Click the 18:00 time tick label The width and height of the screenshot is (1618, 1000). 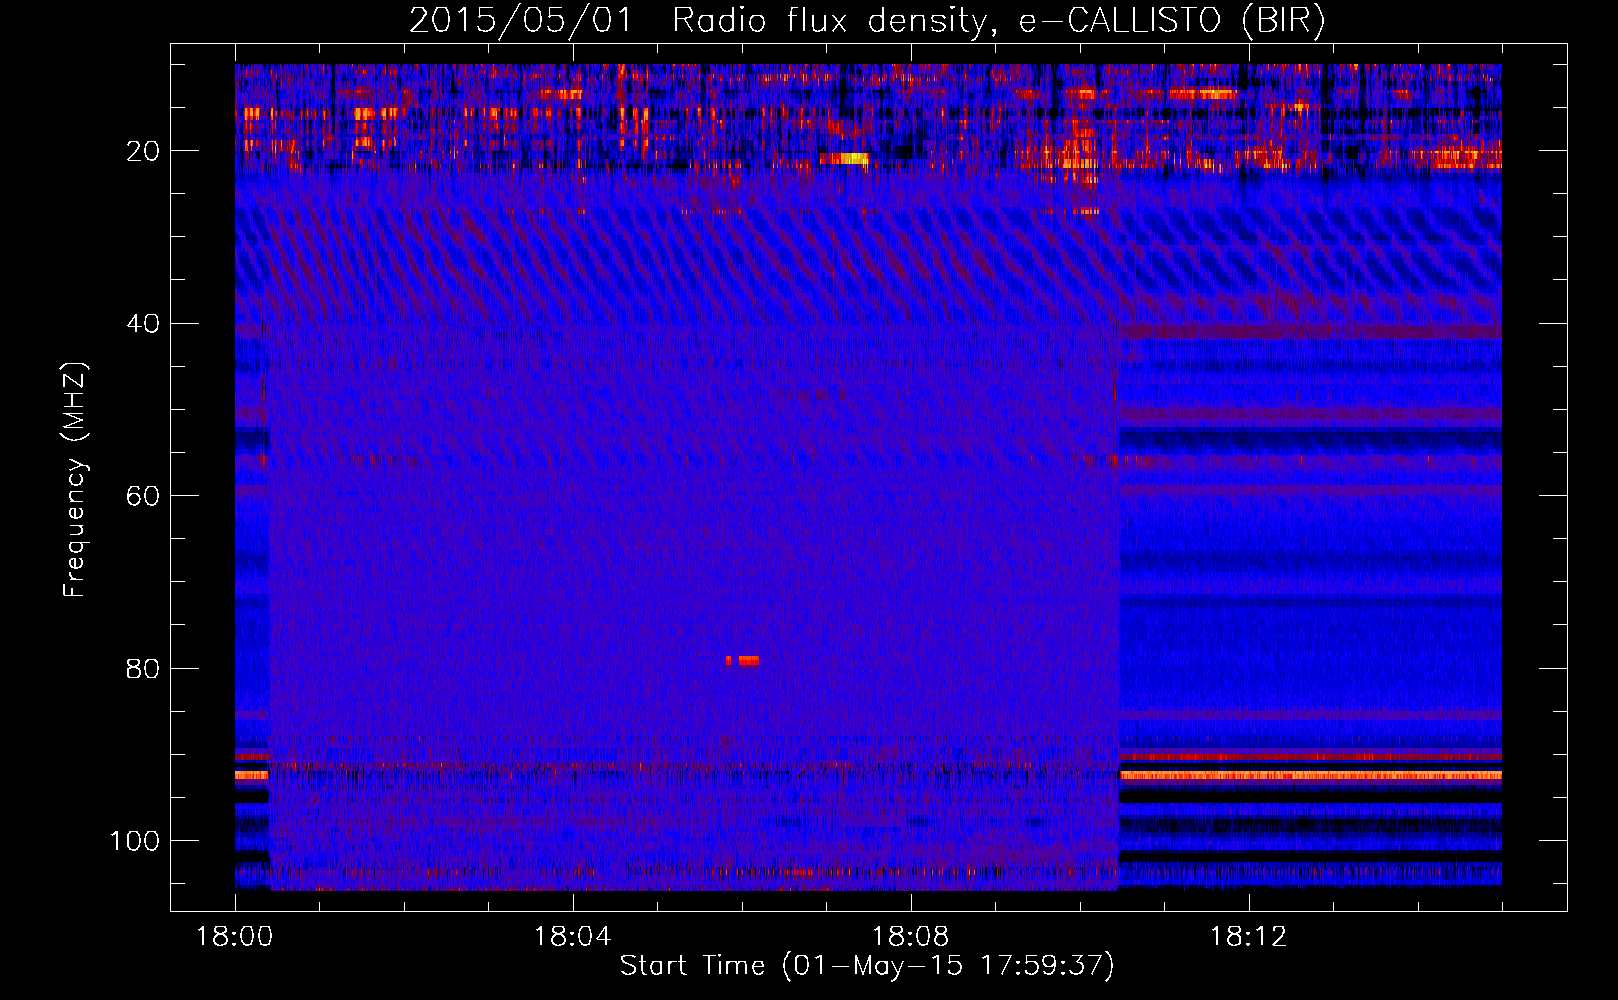coord(235,937)
